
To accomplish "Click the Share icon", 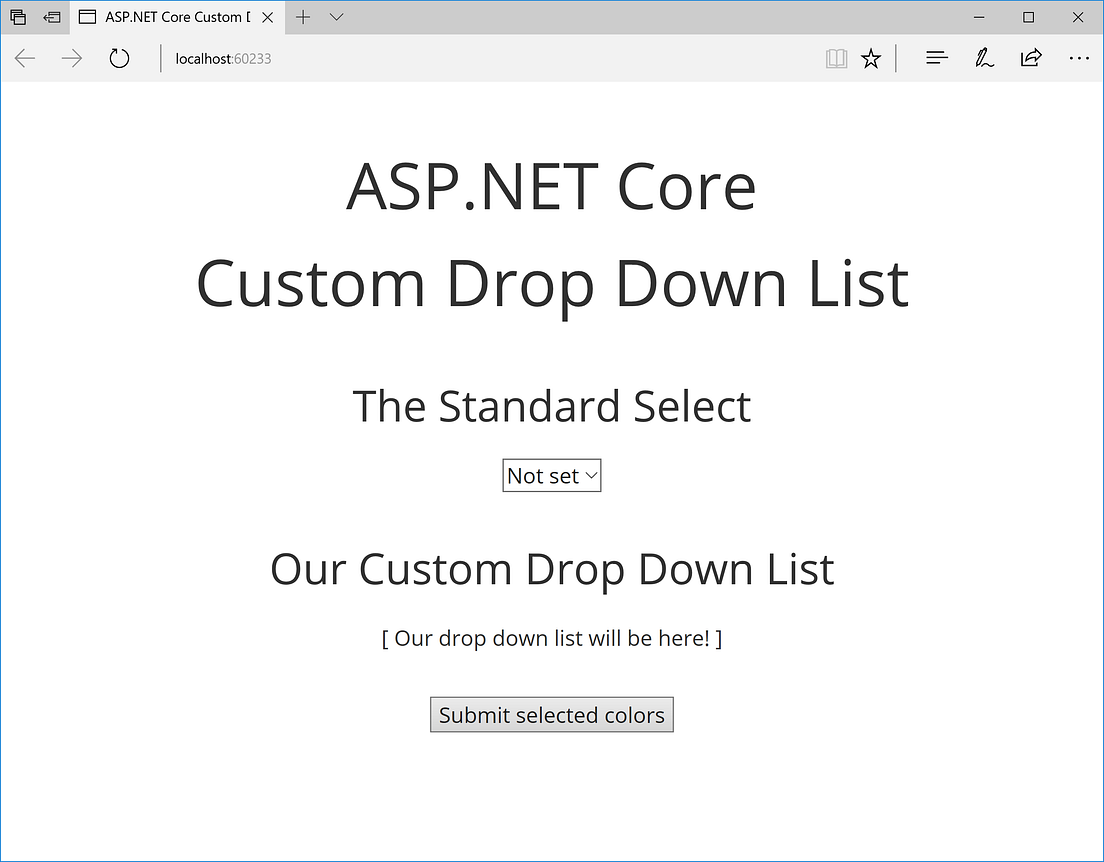I will (x=1031, y=57).
